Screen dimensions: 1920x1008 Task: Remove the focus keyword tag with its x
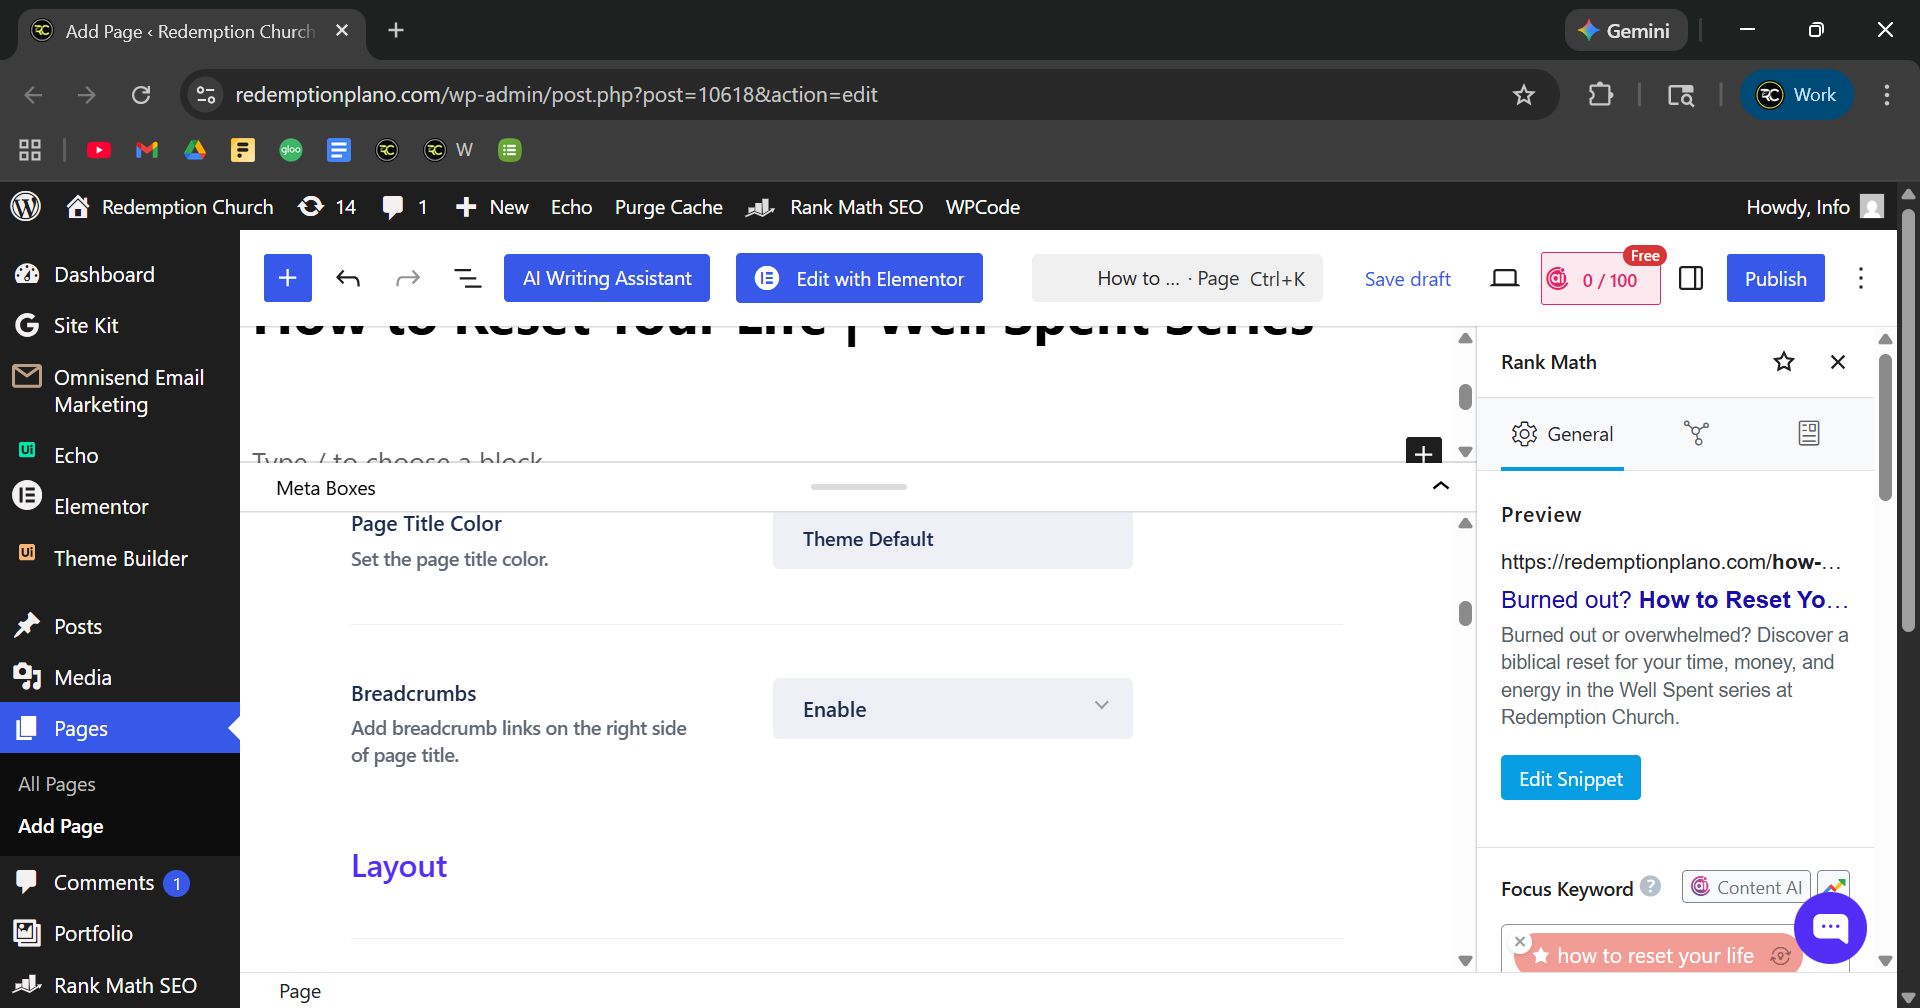[1520, 941]
